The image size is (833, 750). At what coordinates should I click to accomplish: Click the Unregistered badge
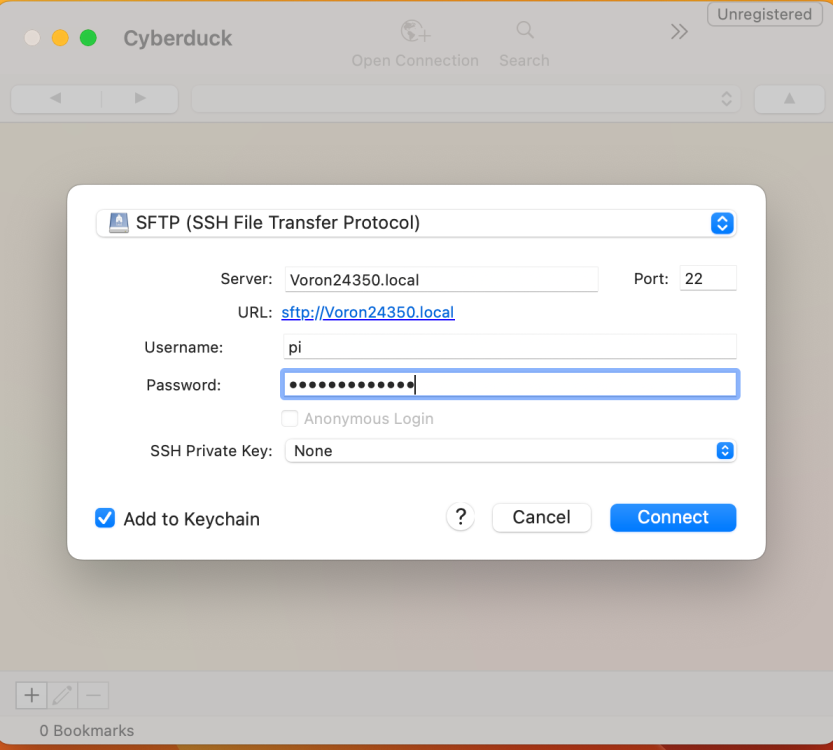pyautogui.click(x=764, y=14)
